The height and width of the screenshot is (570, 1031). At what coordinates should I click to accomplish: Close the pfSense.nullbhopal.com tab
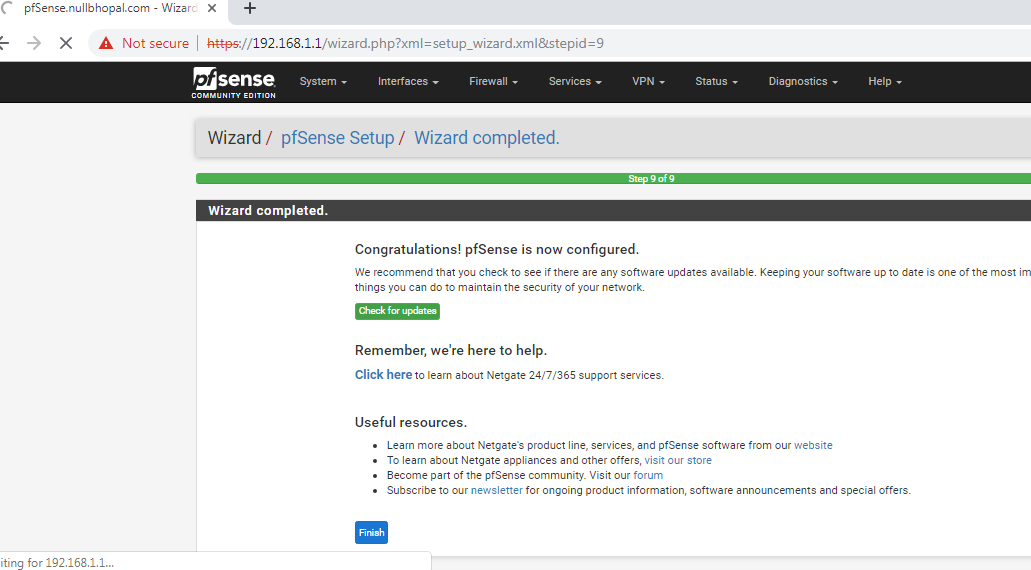click(212, 9)
